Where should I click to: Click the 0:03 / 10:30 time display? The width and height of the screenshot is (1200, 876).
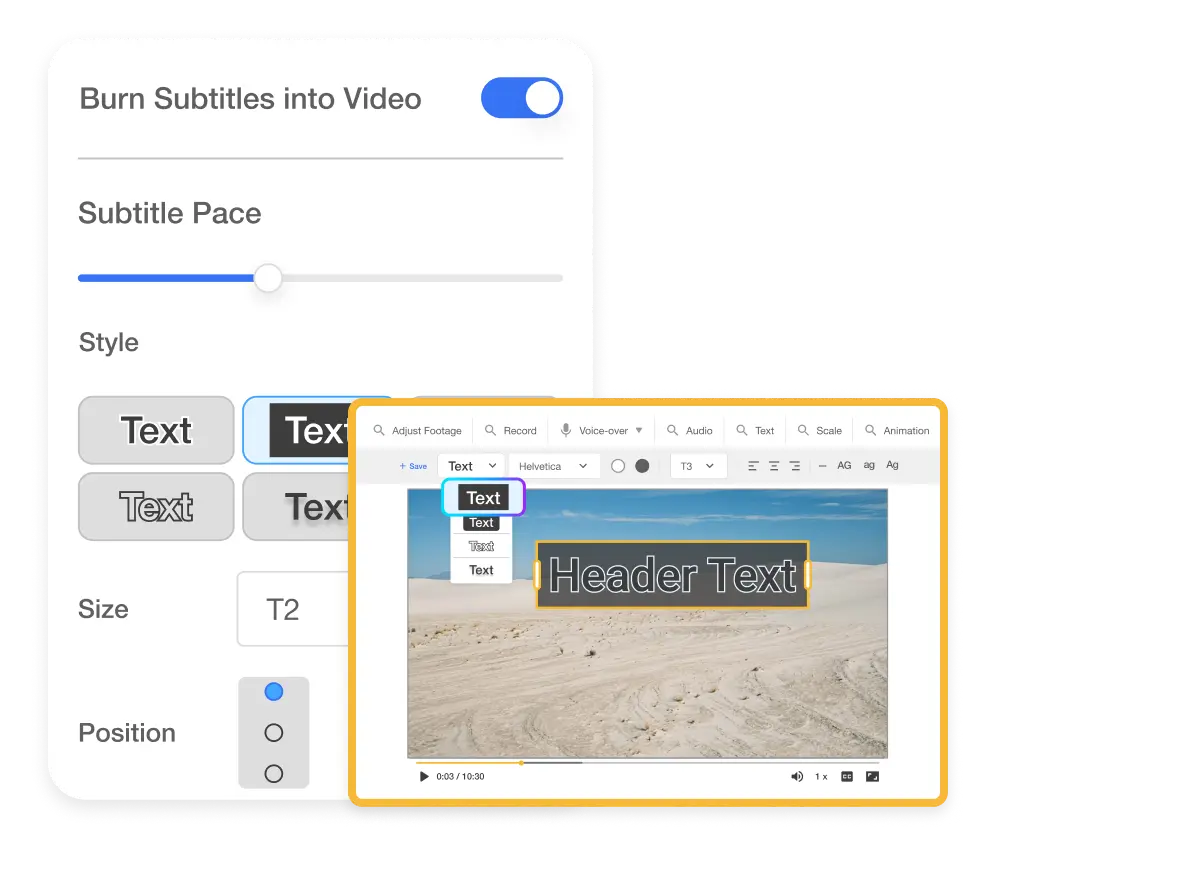[460, 776]
